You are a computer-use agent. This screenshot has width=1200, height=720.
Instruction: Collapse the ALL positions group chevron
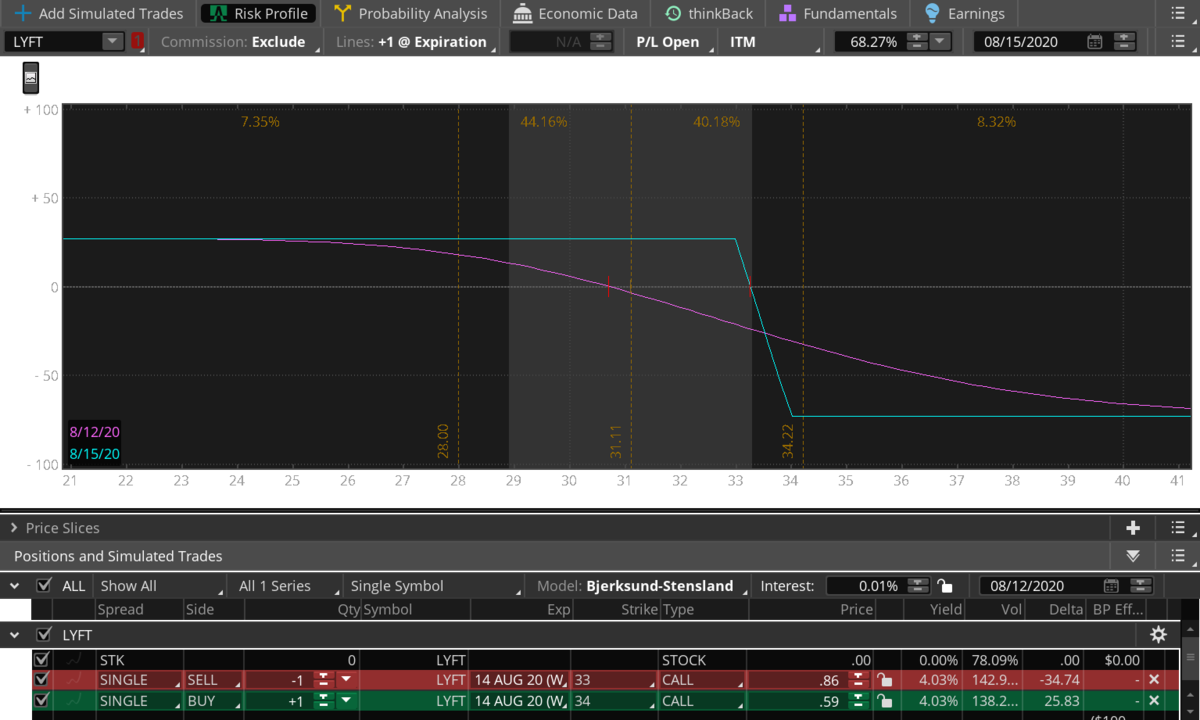[x=14, y=586]
